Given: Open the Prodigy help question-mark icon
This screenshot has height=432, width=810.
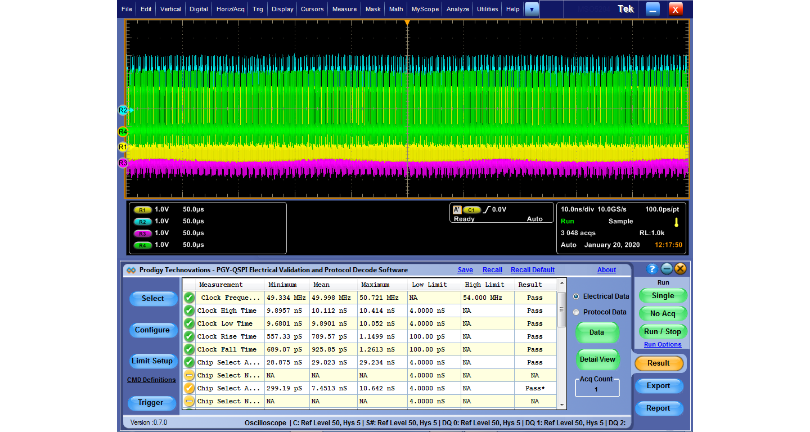Looking at the screenshot, I should click(x=652, y=269).
